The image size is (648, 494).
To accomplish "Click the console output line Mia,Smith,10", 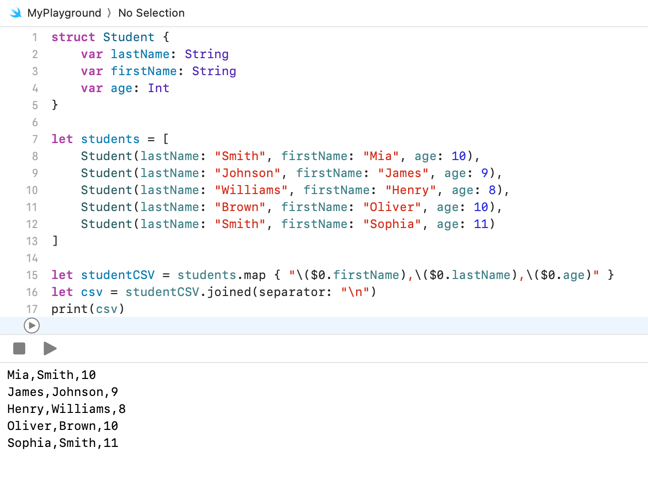I will pos(51,375).
